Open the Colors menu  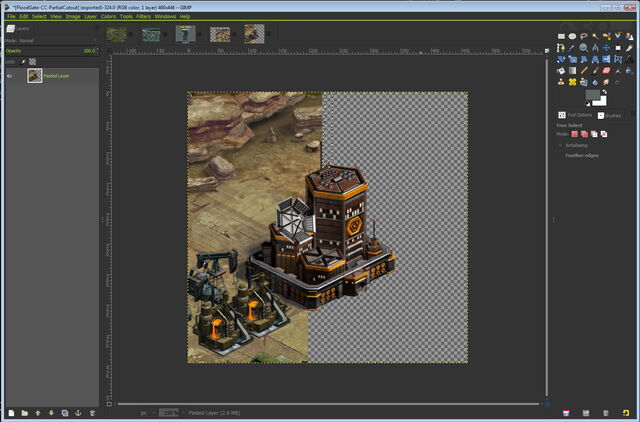[x=108, y=16]
